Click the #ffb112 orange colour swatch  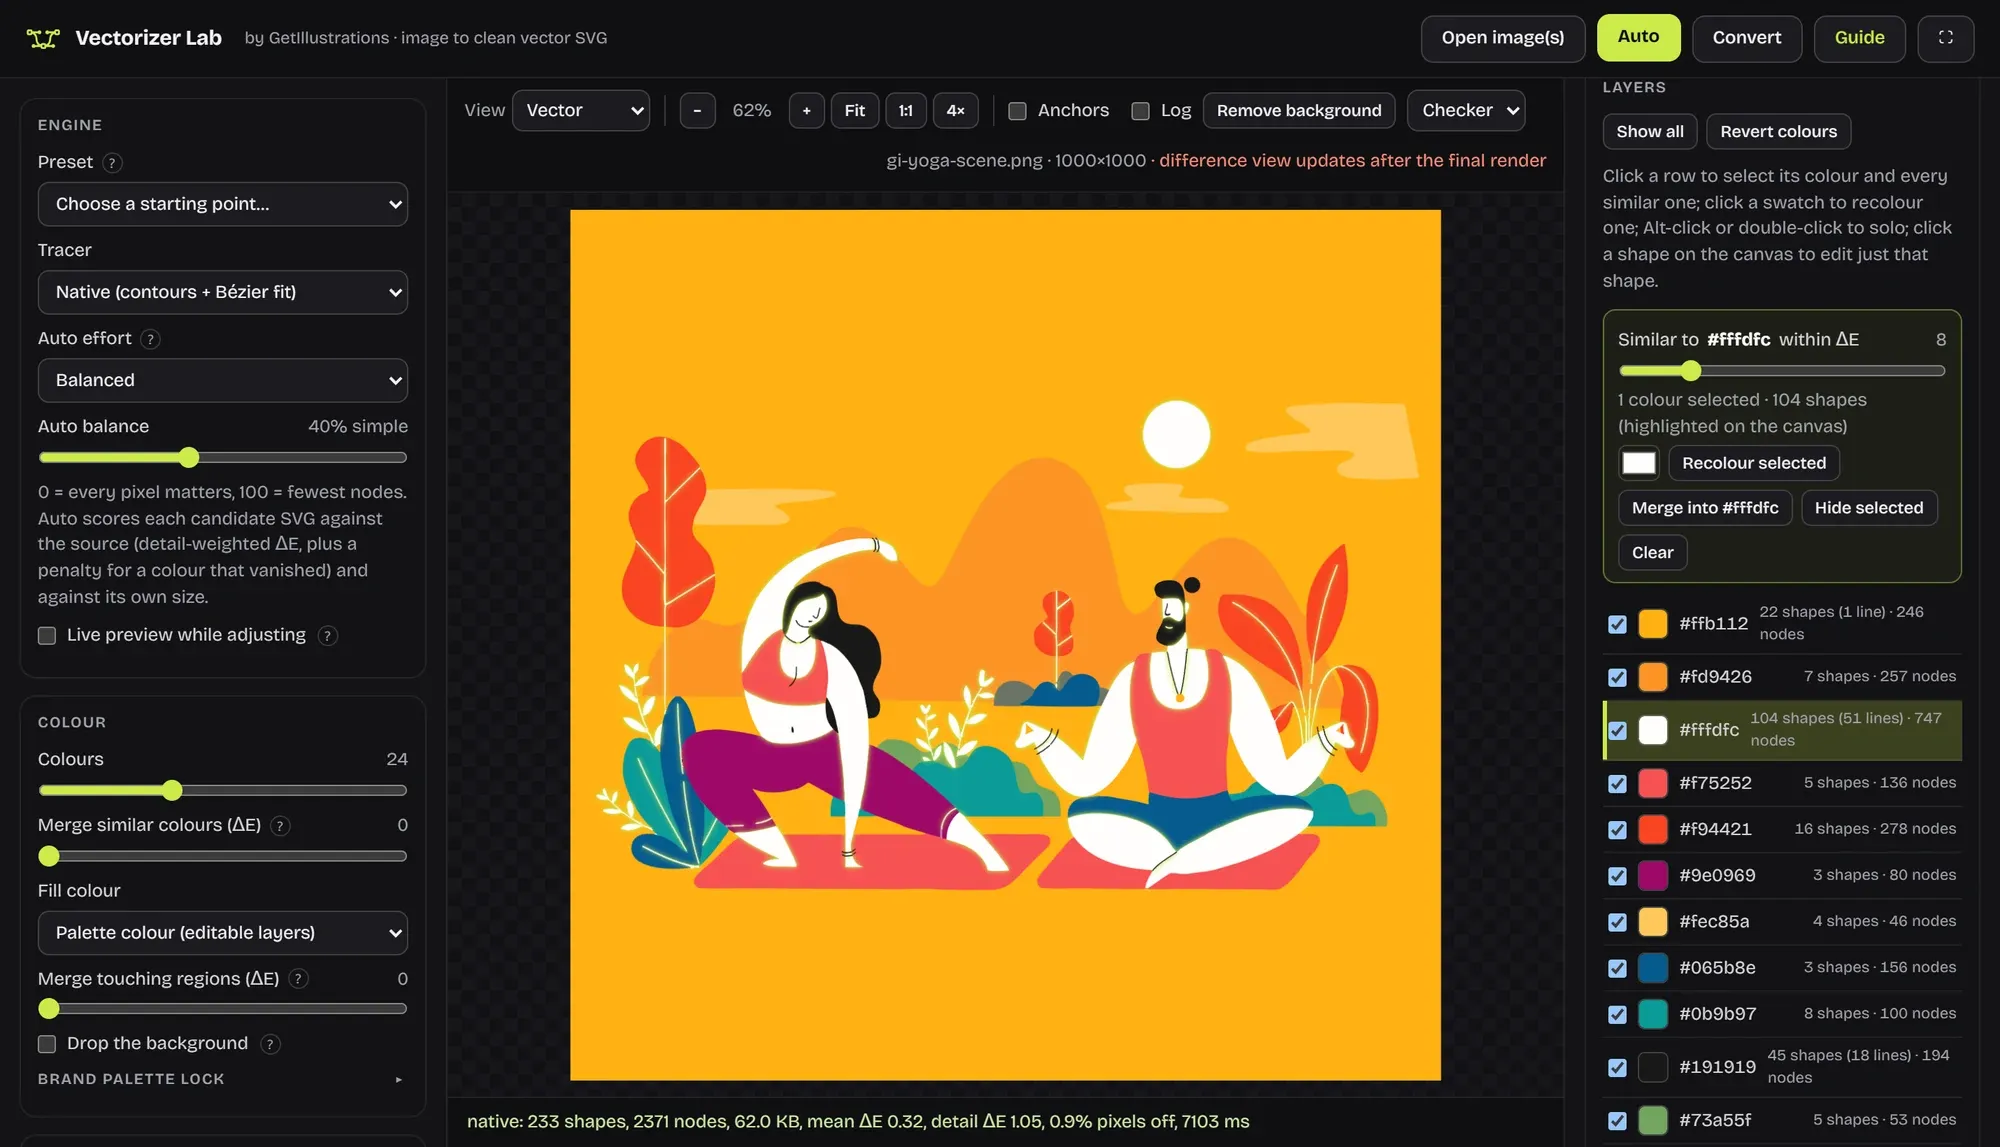pos(1653,624)
